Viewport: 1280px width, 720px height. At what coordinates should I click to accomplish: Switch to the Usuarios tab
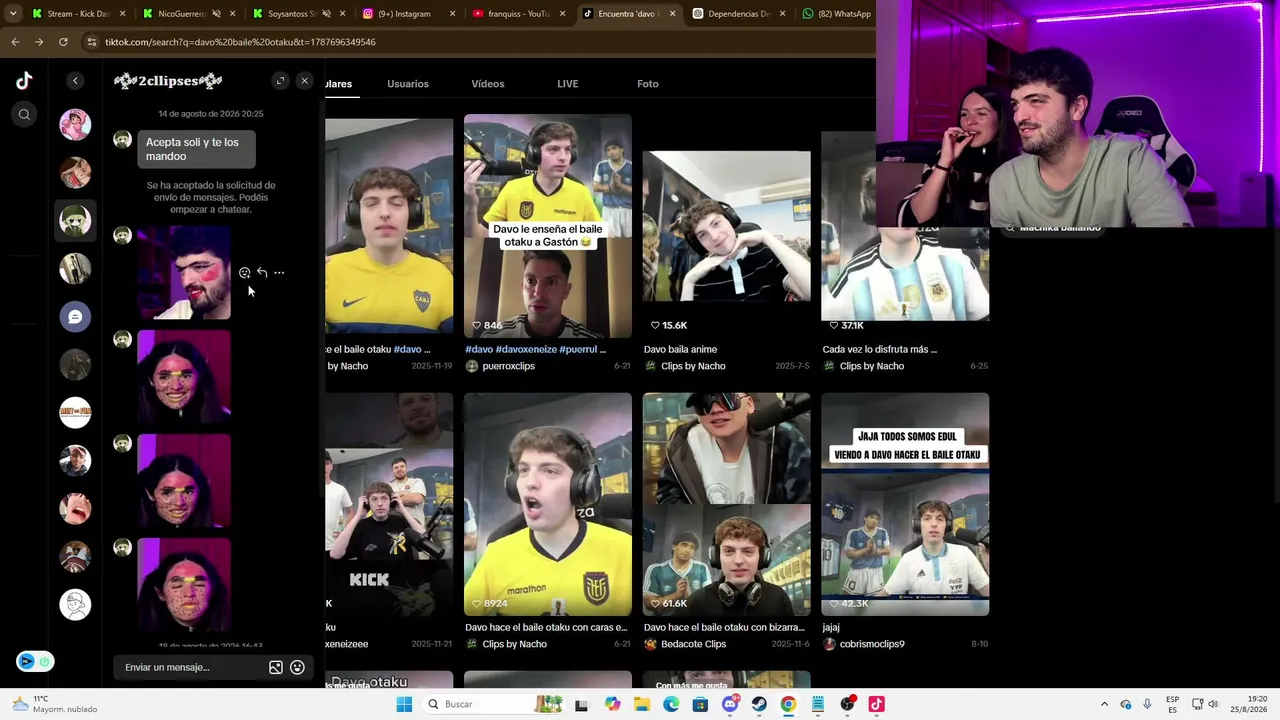tap(408, 84)
